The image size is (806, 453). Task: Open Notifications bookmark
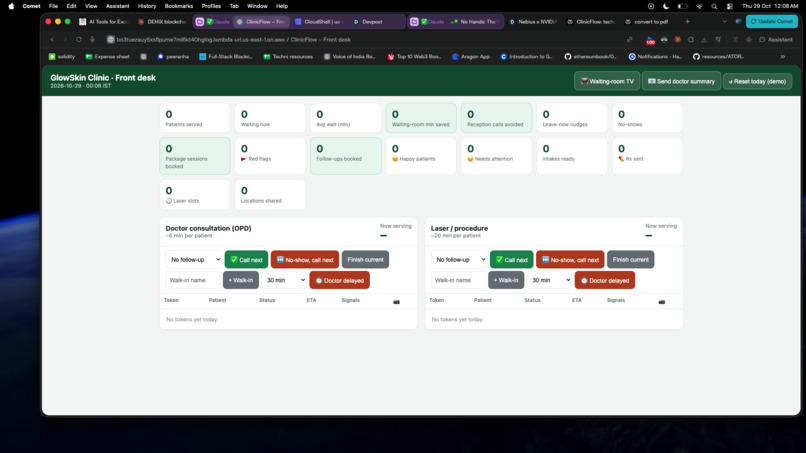pyautogui.click(x=655, y=57)
